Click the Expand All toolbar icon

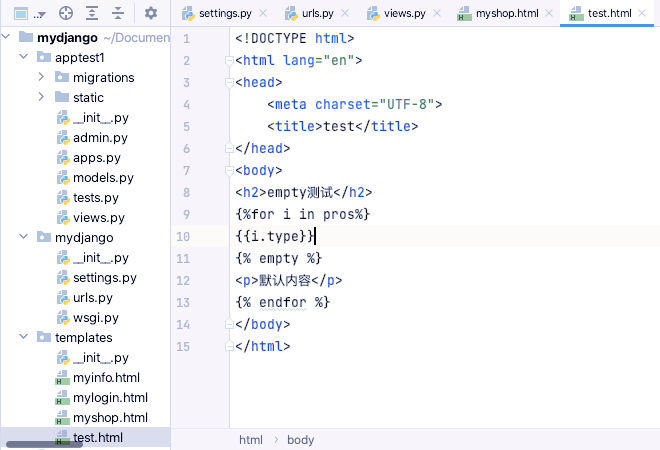pos(92,13)
